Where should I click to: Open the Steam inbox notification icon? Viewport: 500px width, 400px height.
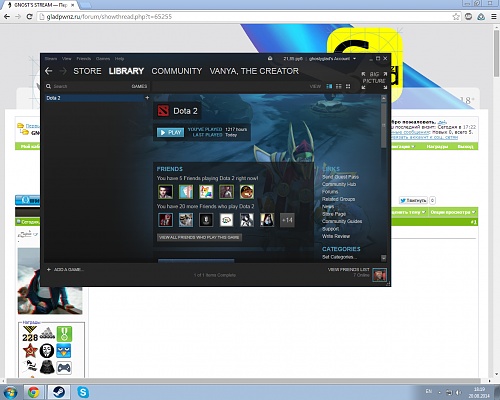click(270, 59)
